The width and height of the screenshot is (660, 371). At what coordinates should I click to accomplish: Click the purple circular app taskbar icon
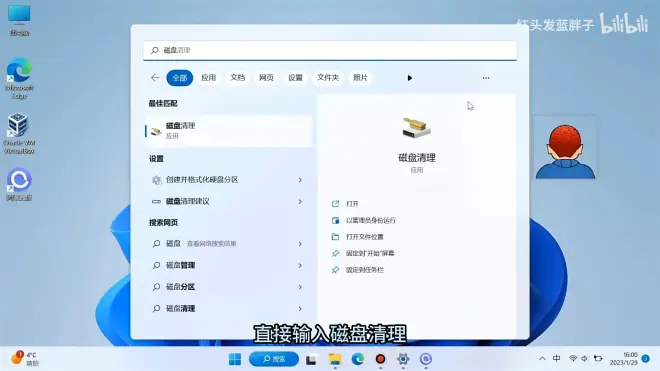click(x=426, y=359)
